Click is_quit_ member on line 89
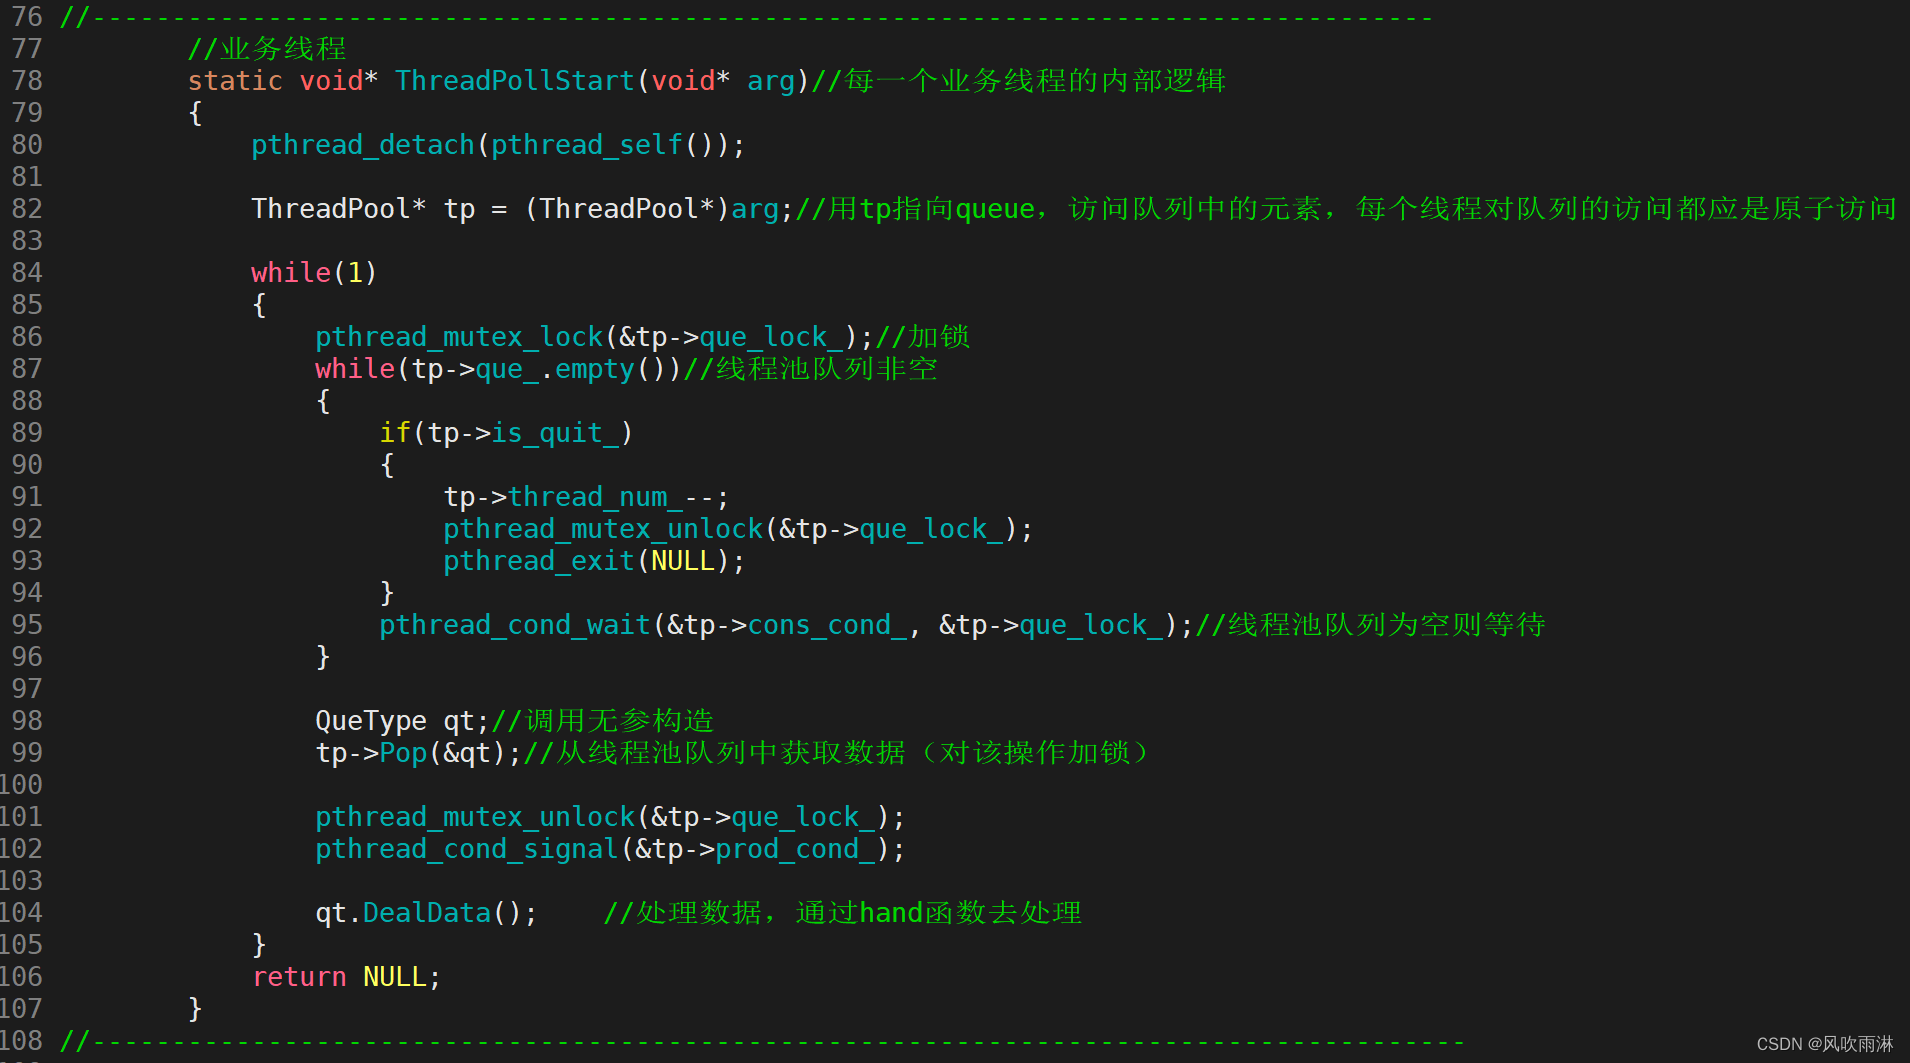The width and height of the screenshot is (1910, 1063). 555,433
